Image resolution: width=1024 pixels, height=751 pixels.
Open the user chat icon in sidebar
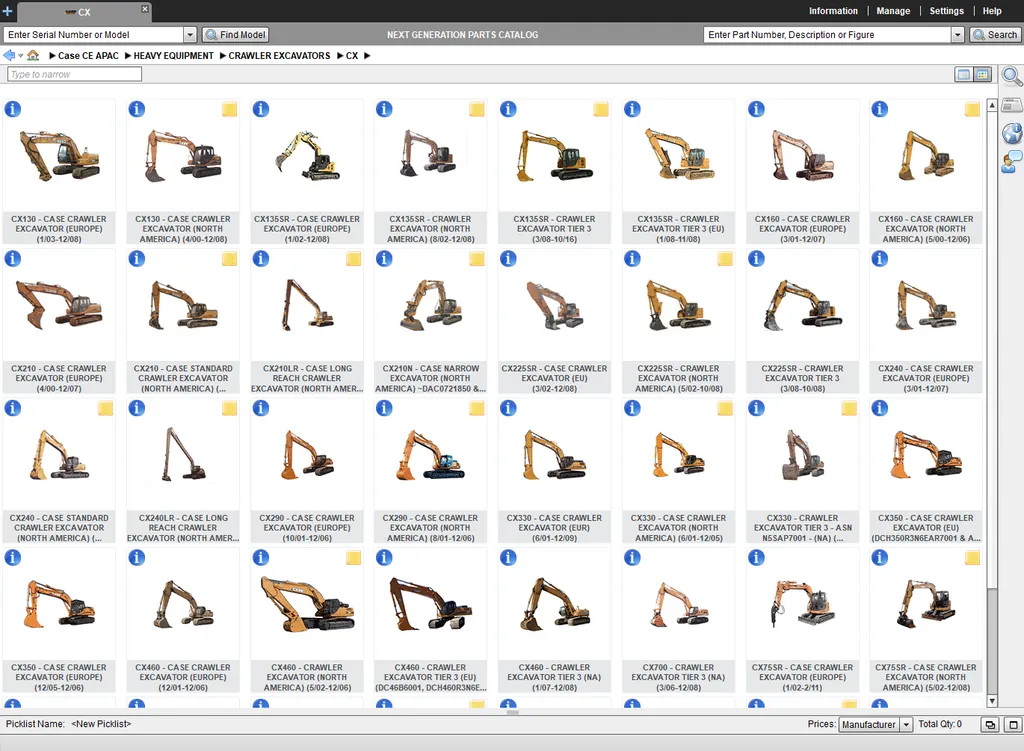1012,161
